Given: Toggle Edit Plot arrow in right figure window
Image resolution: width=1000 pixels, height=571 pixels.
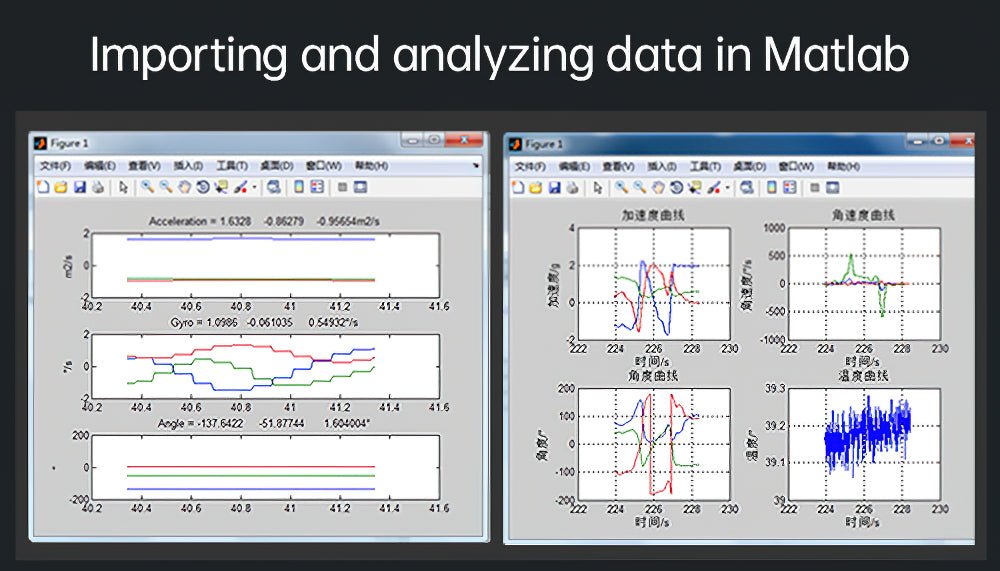Looking at the screenshot, I should click(598, 187).
